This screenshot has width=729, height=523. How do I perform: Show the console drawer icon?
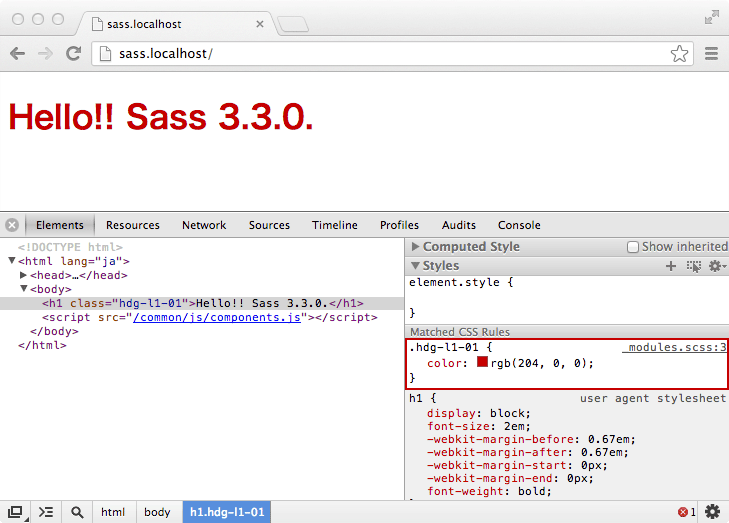click(x=46, y=512)
